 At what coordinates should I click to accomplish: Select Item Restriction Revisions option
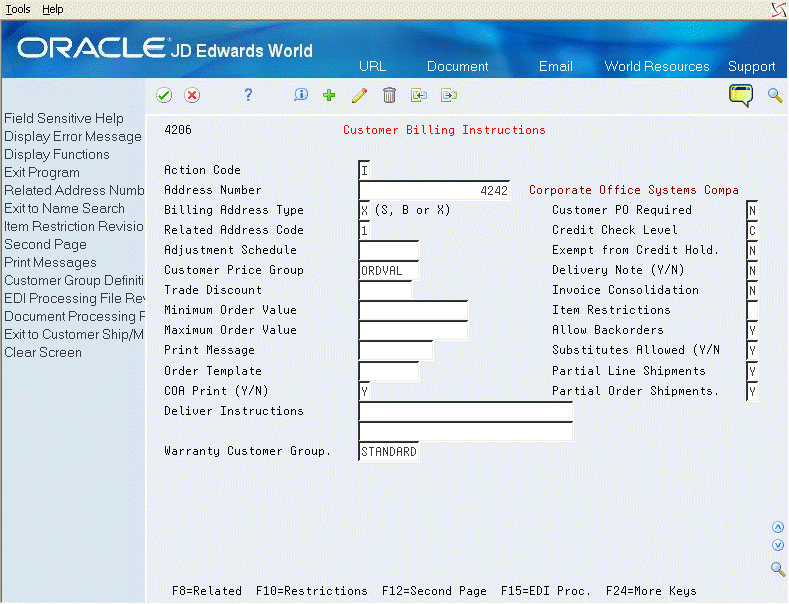[74, 226]
